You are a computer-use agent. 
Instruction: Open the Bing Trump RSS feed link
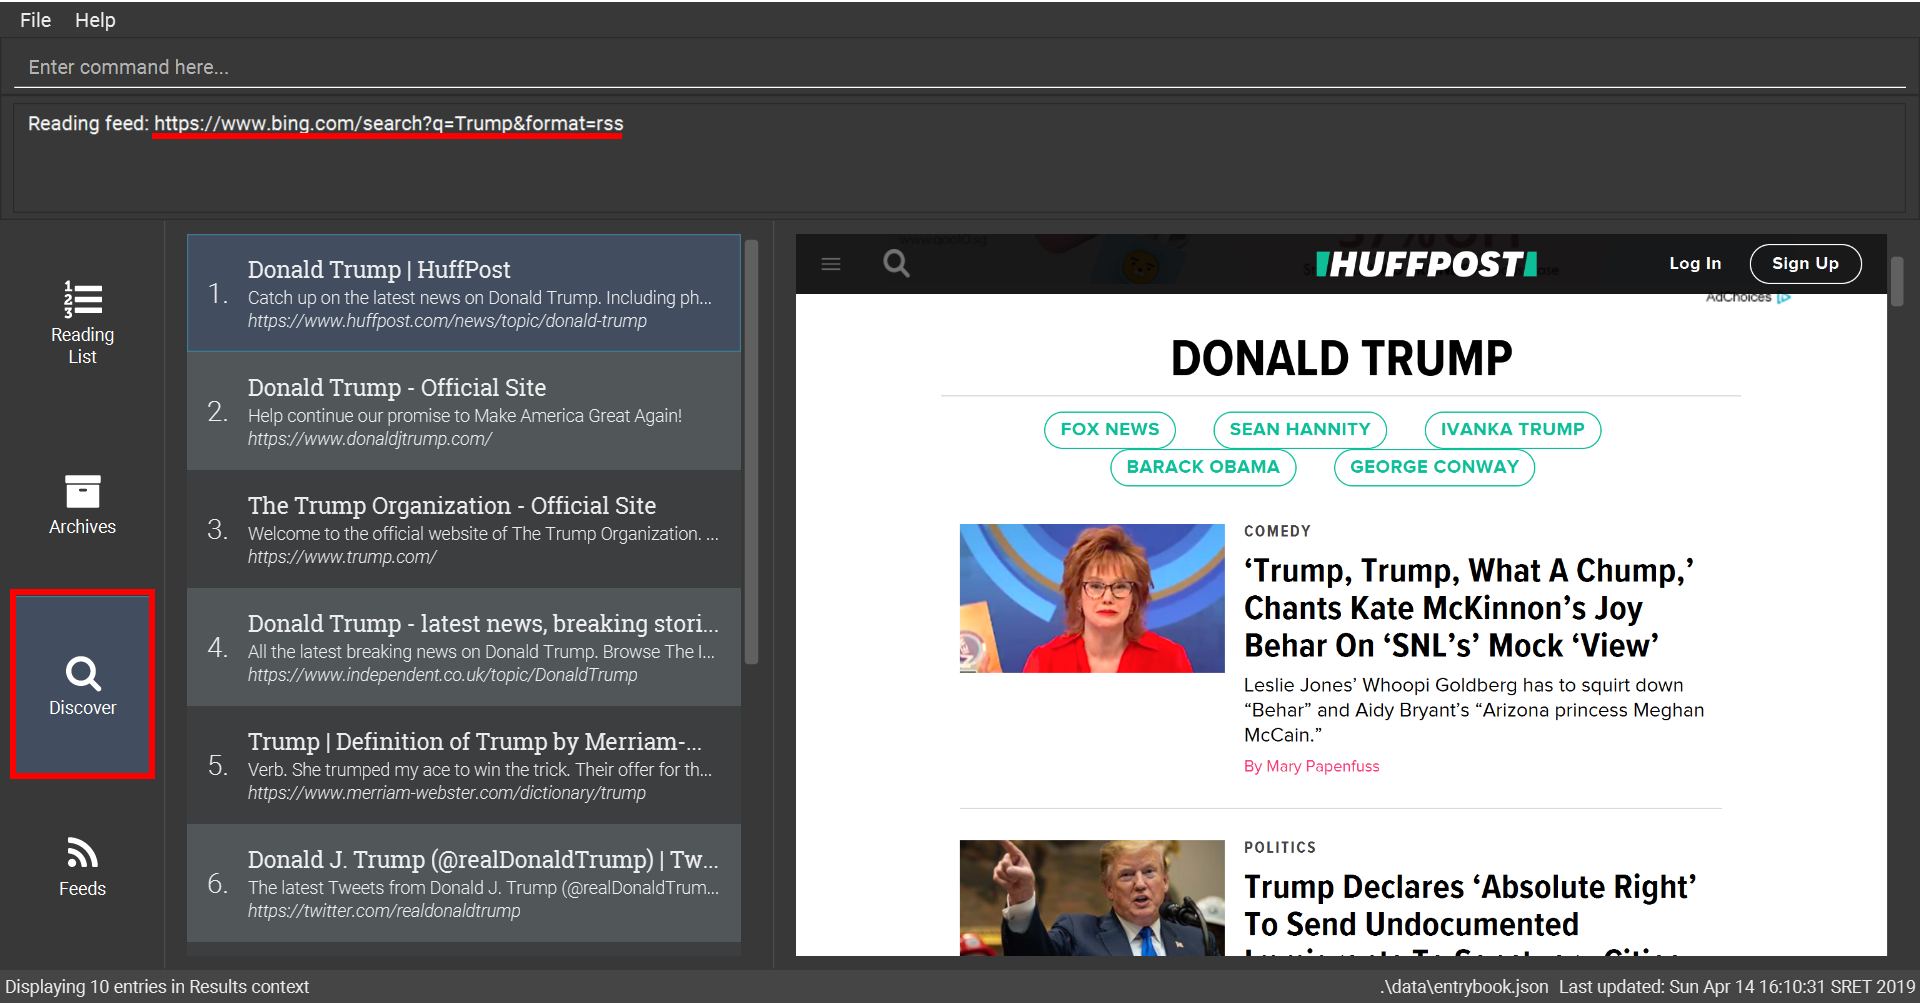point(388,124)
